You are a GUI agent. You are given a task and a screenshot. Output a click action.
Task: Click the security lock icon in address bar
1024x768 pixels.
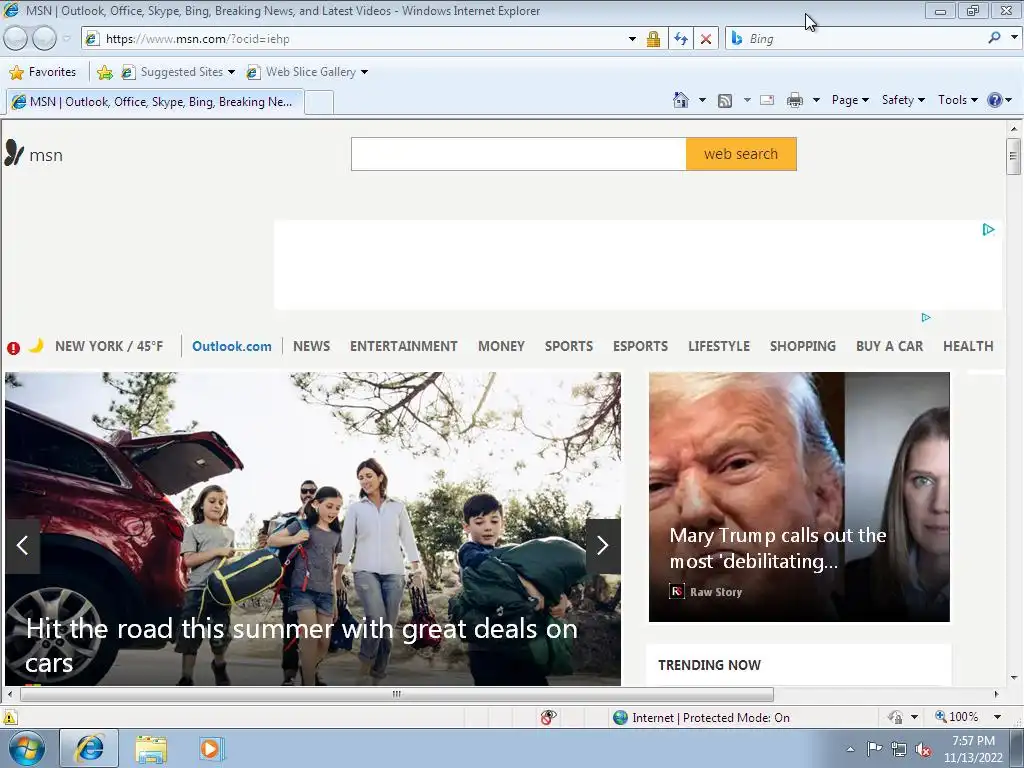653,39
